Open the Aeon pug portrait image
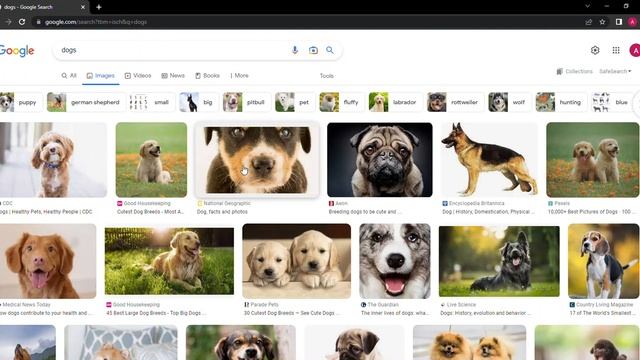The image size is (640, 360). [380, 160]
